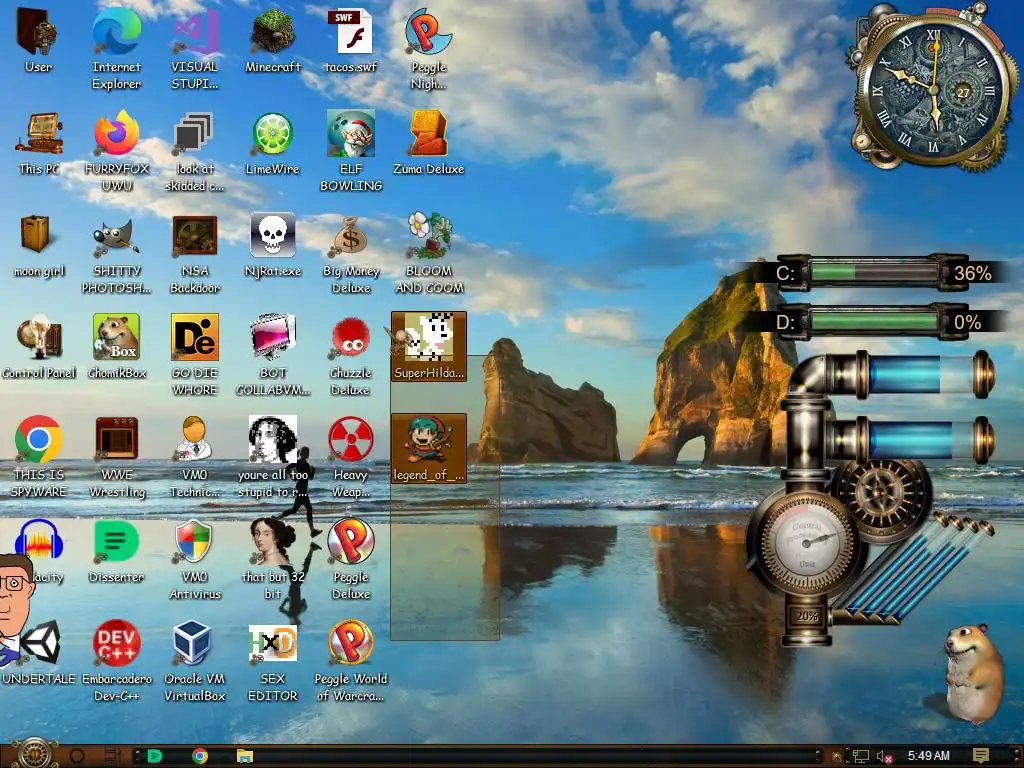Launch the Internet Explorer (Edge) shortcut
This screenshot has width=1024, height=768.
click(x=116, y=48)
